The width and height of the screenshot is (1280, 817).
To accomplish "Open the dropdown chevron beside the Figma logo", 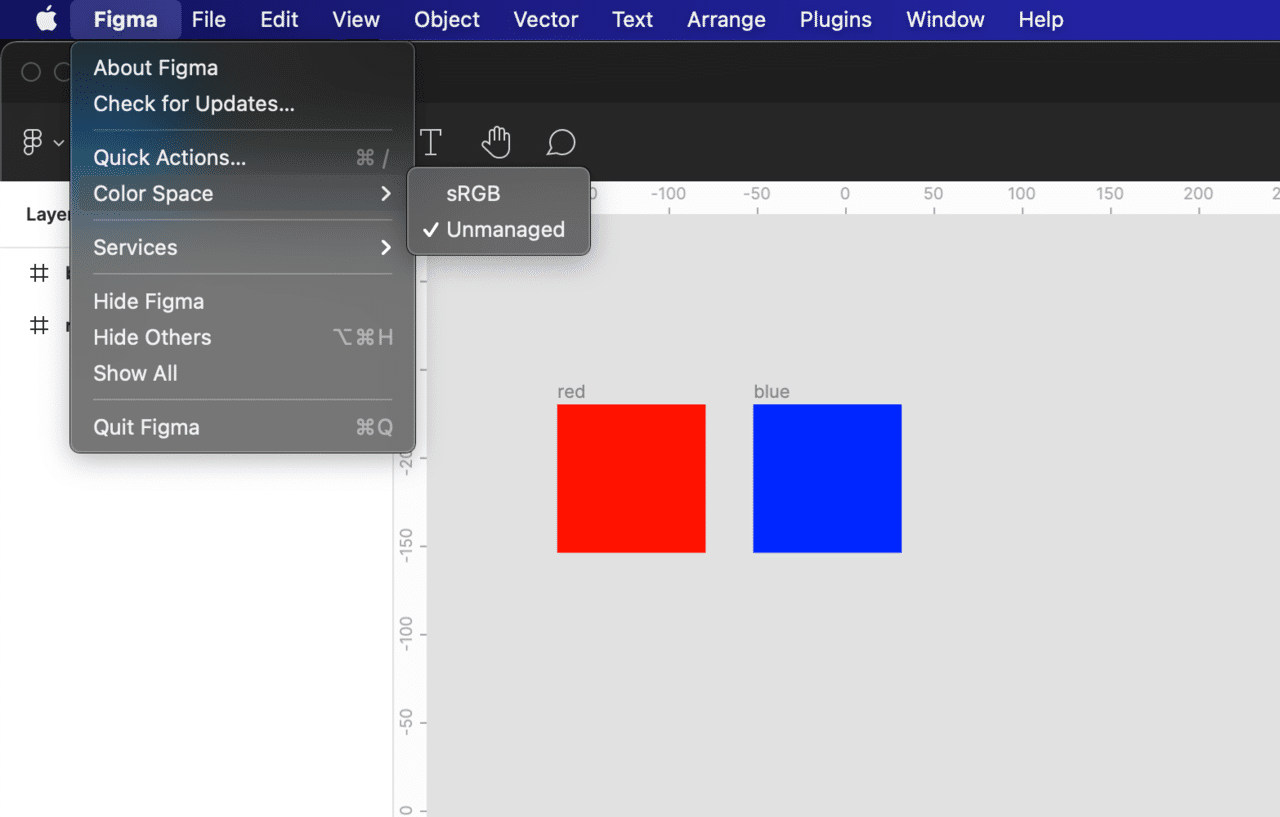I will [x=59, y=144].
